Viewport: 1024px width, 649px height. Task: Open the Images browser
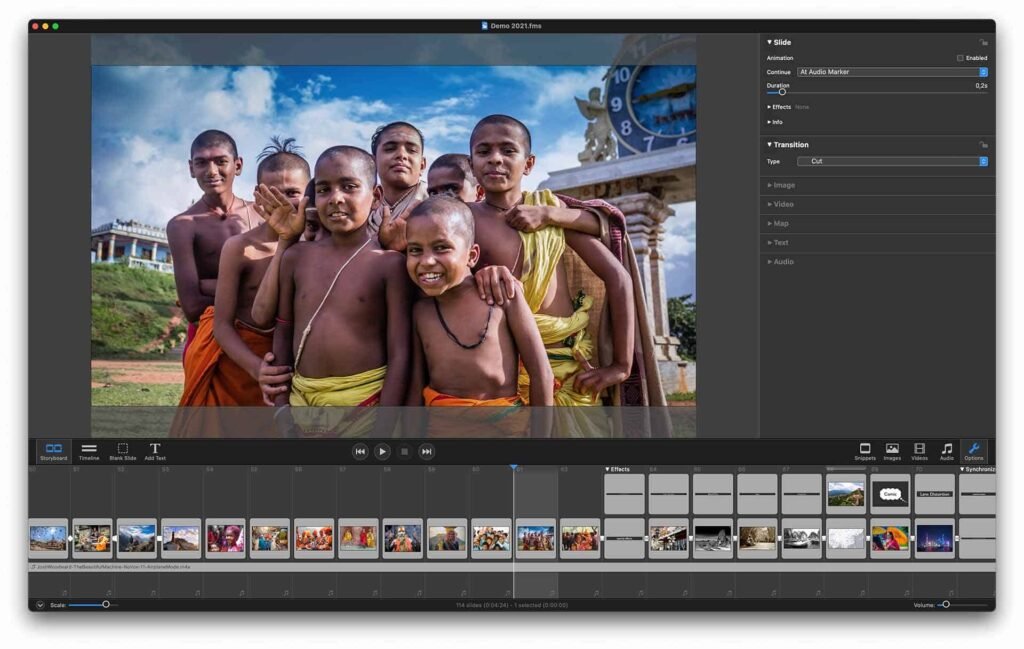click(891, 451)
